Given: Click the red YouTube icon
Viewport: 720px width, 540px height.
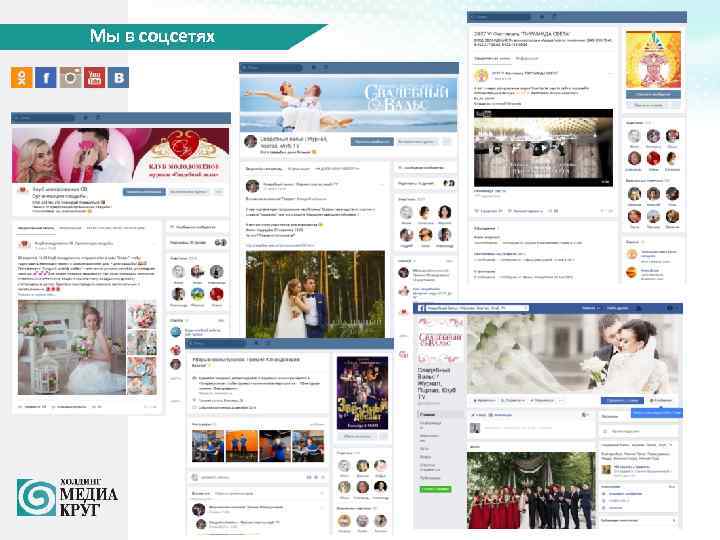Looking at the screenshot, I should point(94,77).
